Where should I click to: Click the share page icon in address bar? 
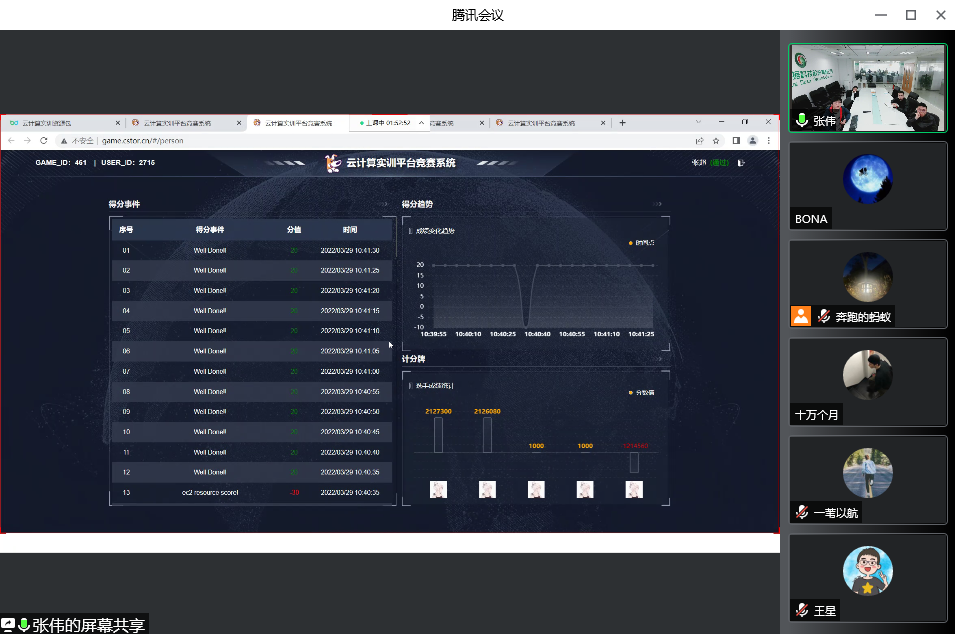coord(699,141)
